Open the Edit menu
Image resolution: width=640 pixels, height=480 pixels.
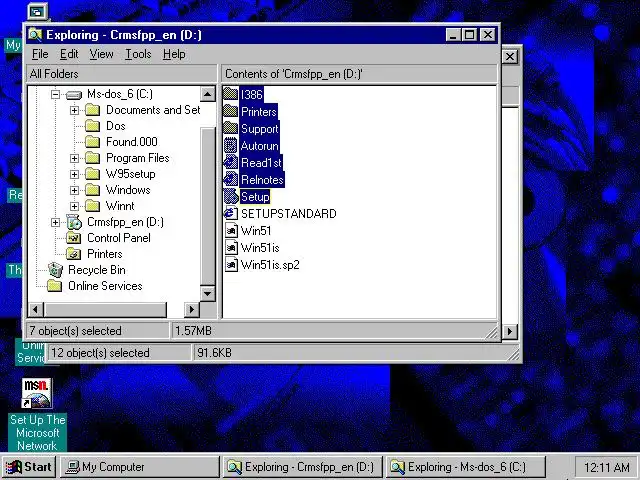click(x=69, y=54)
